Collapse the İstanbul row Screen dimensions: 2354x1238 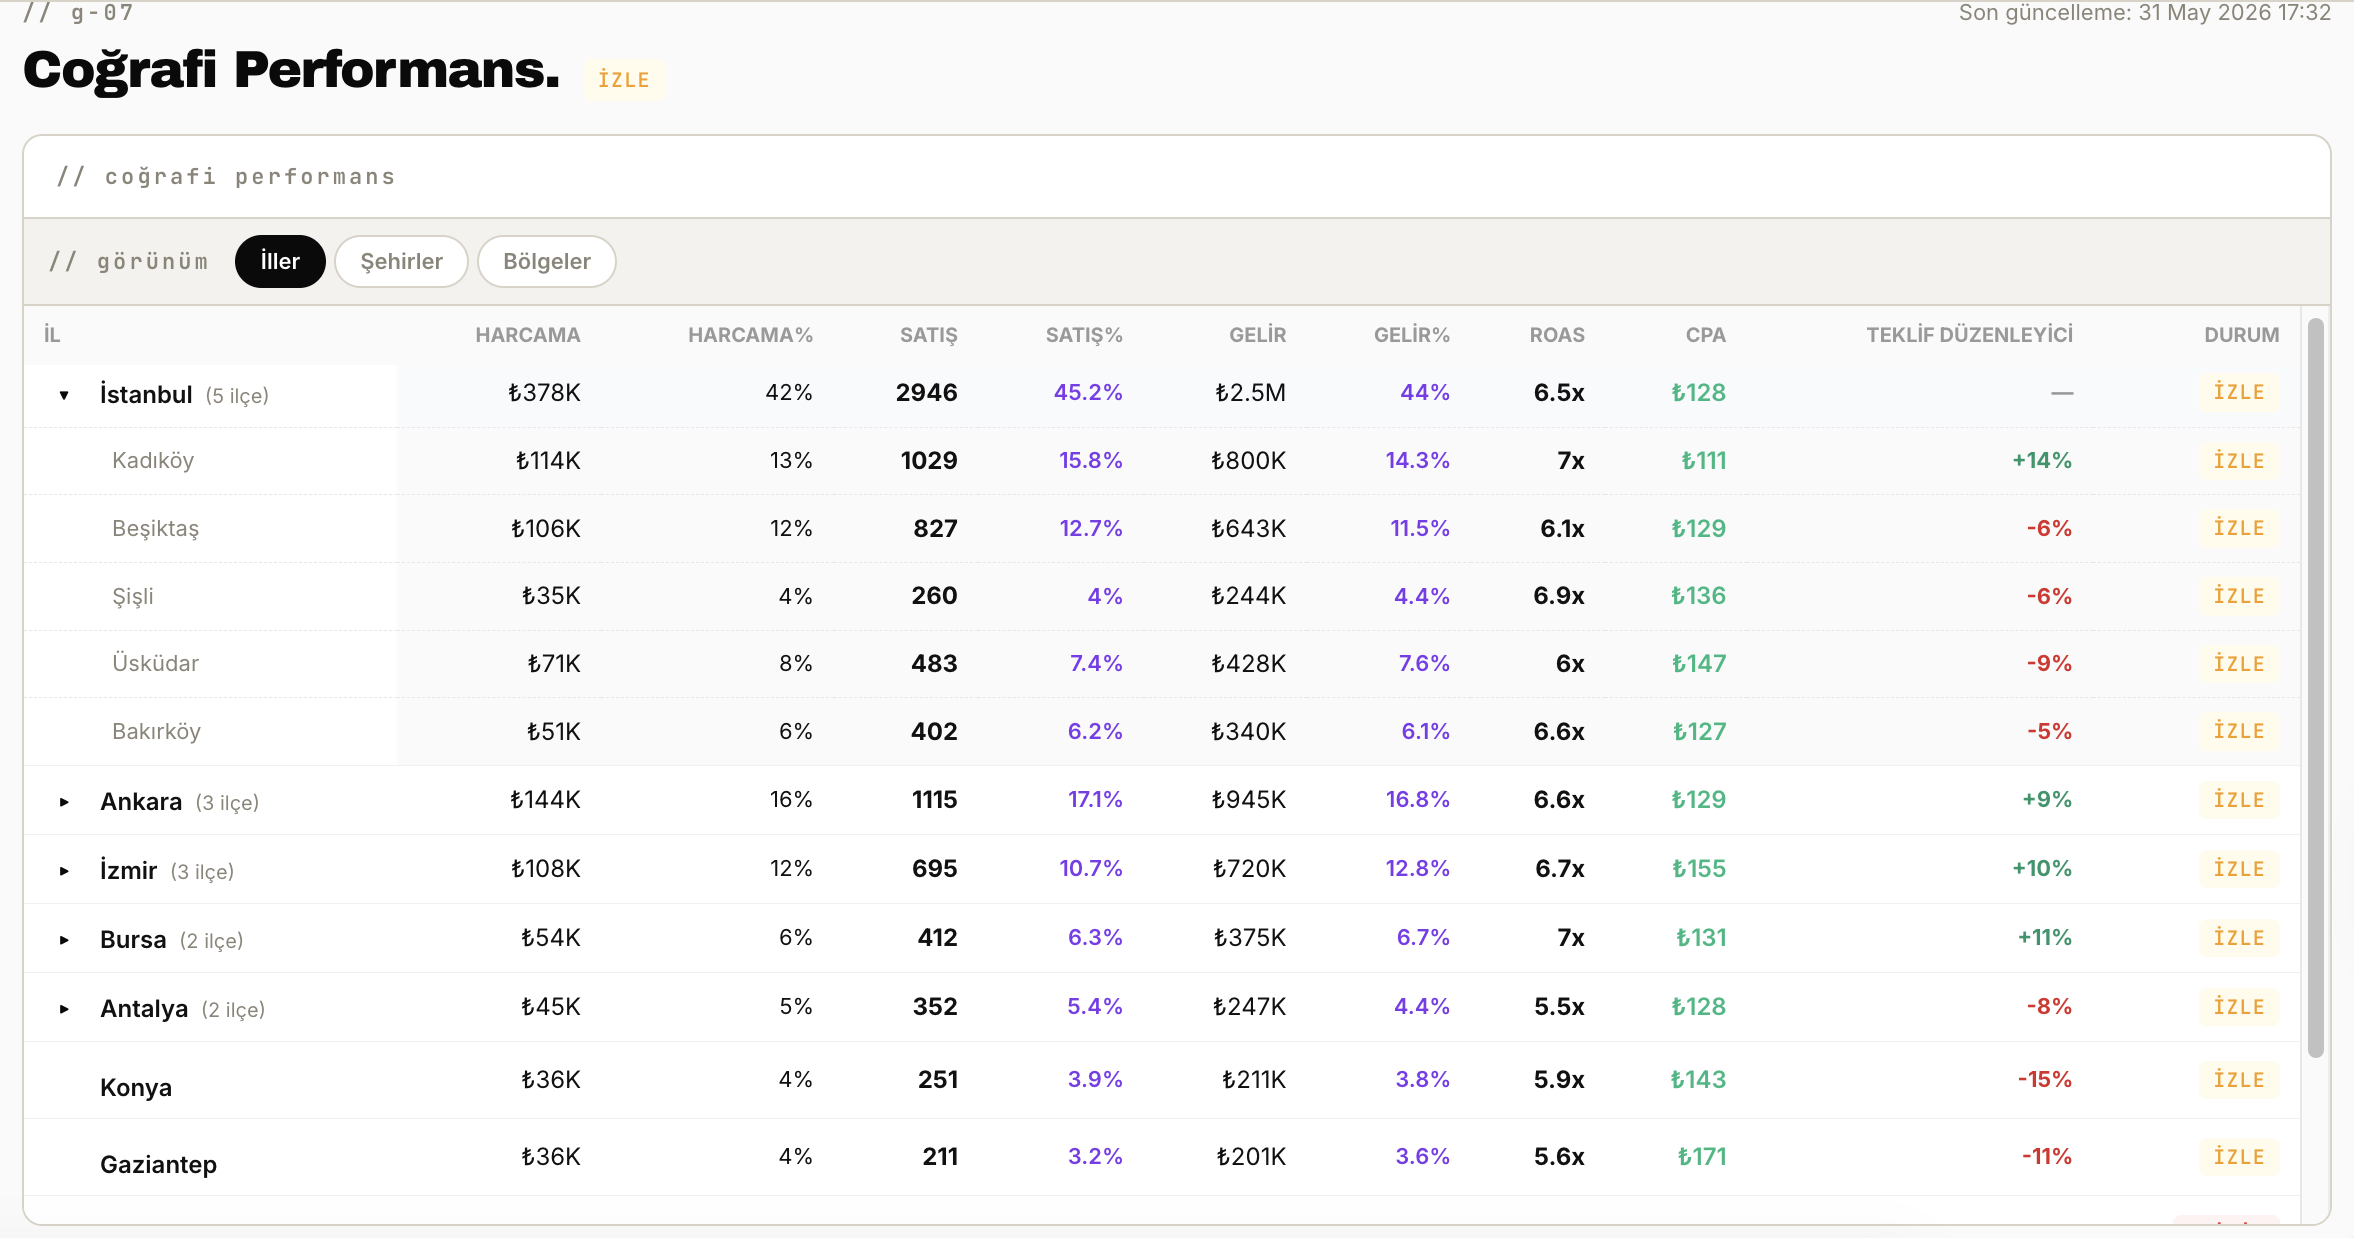click(x=64, y=395)
